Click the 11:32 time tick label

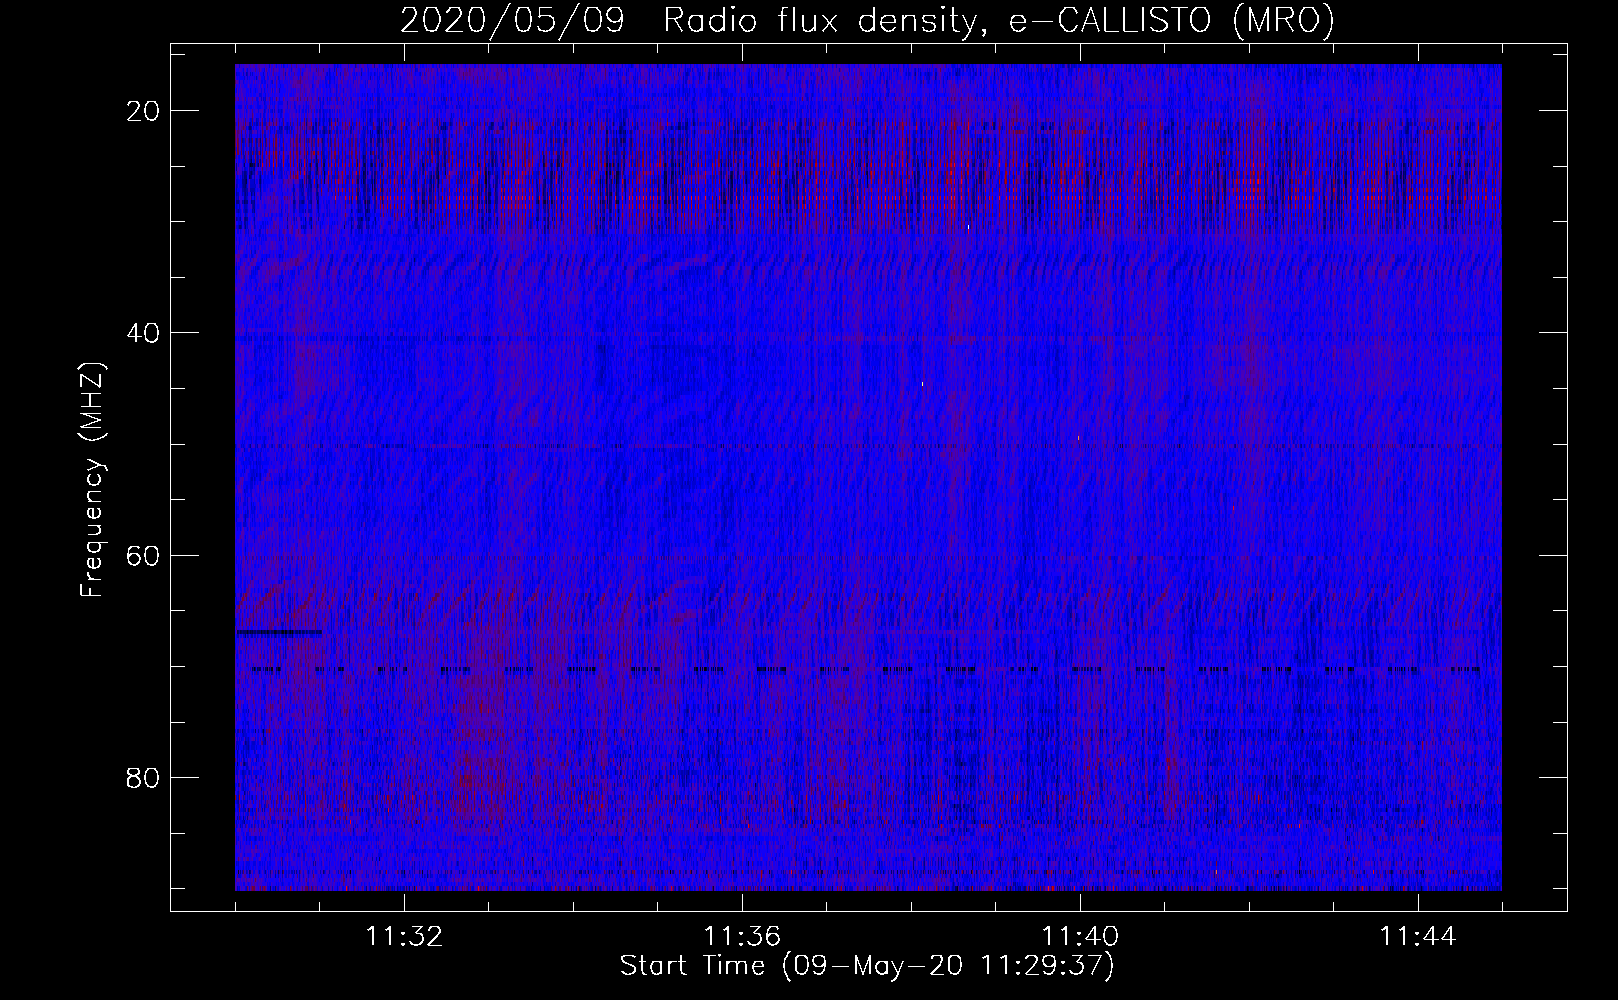[x=404, y=937]
